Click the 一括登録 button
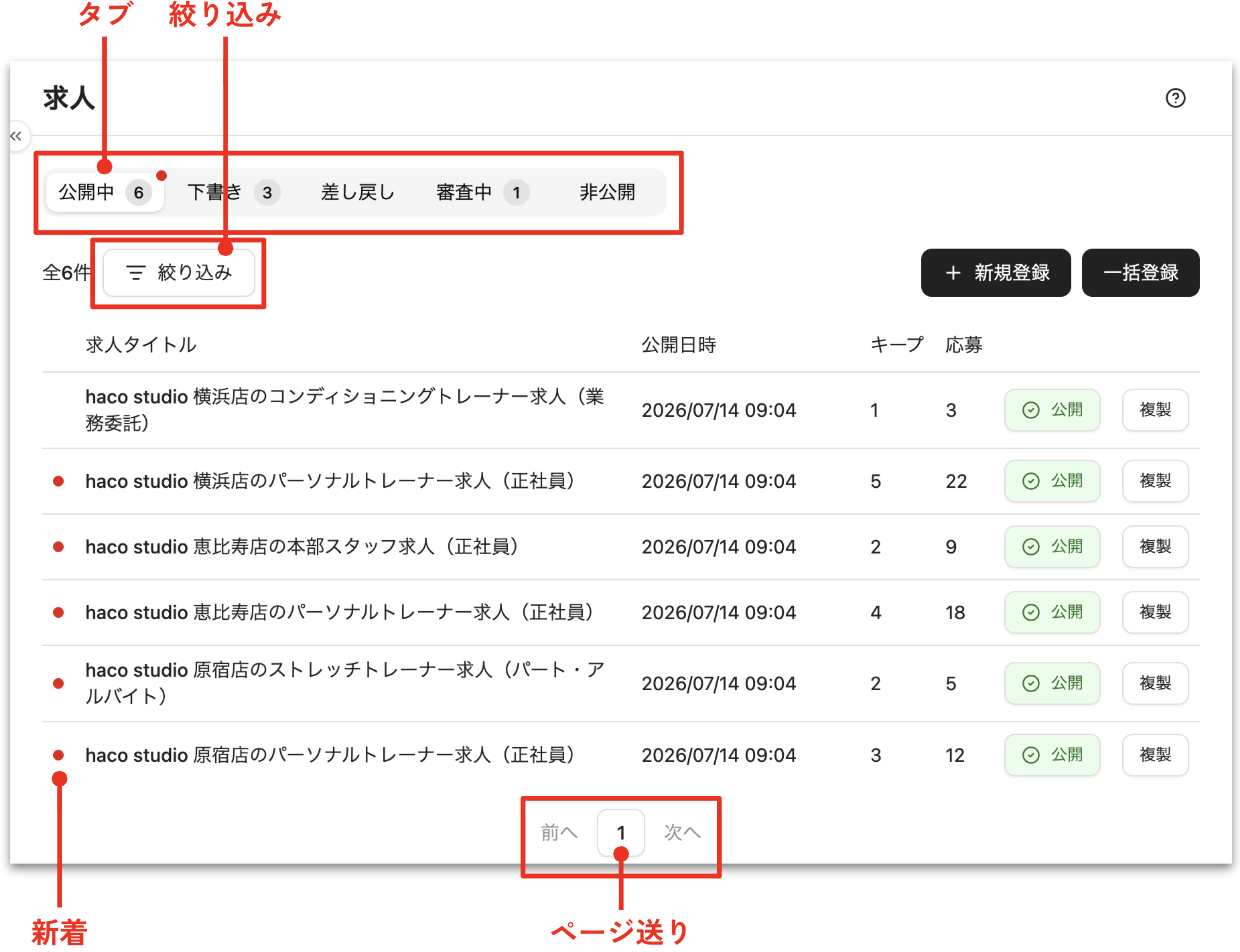 point(1141,273)
